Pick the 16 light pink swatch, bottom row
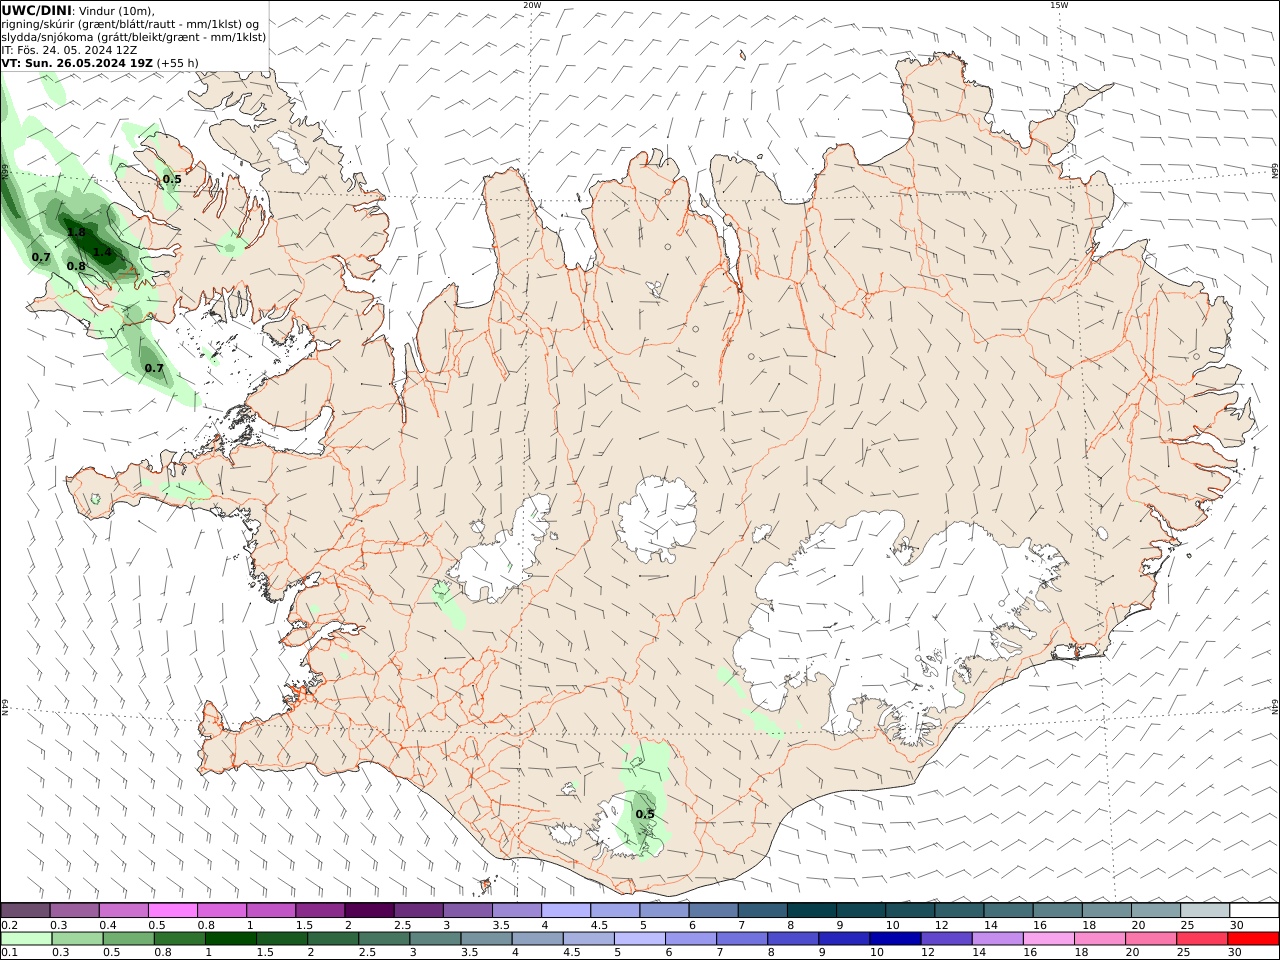 point(1048,939)
